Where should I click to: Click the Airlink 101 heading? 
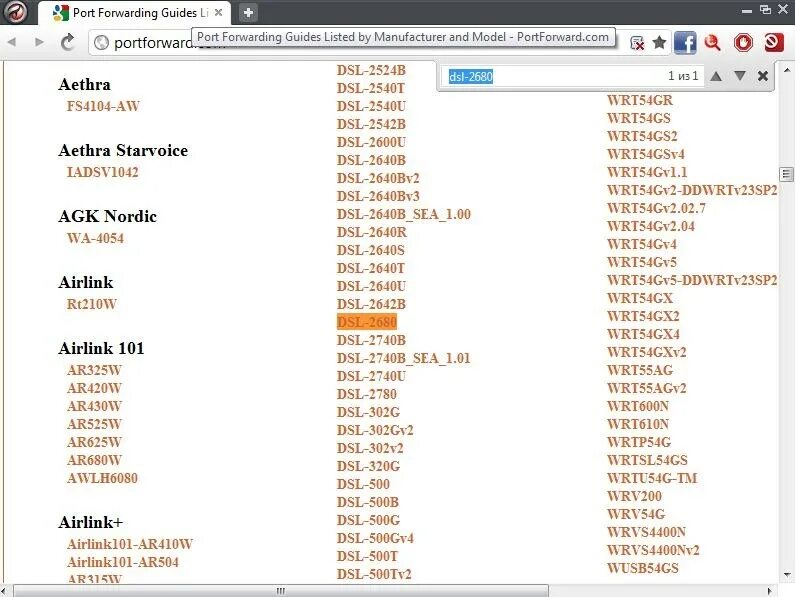coord(101,348)
